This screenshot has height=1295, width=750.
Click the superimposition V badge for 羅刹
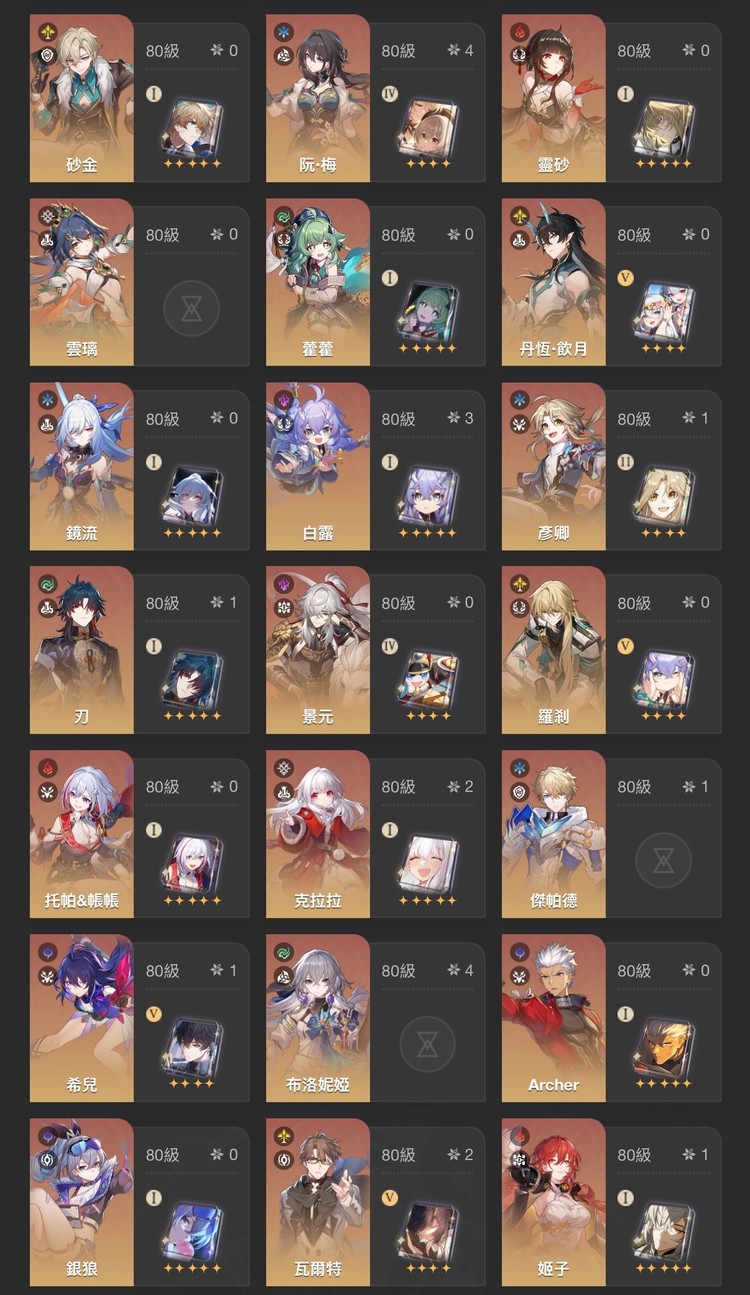tap(626, 646)
